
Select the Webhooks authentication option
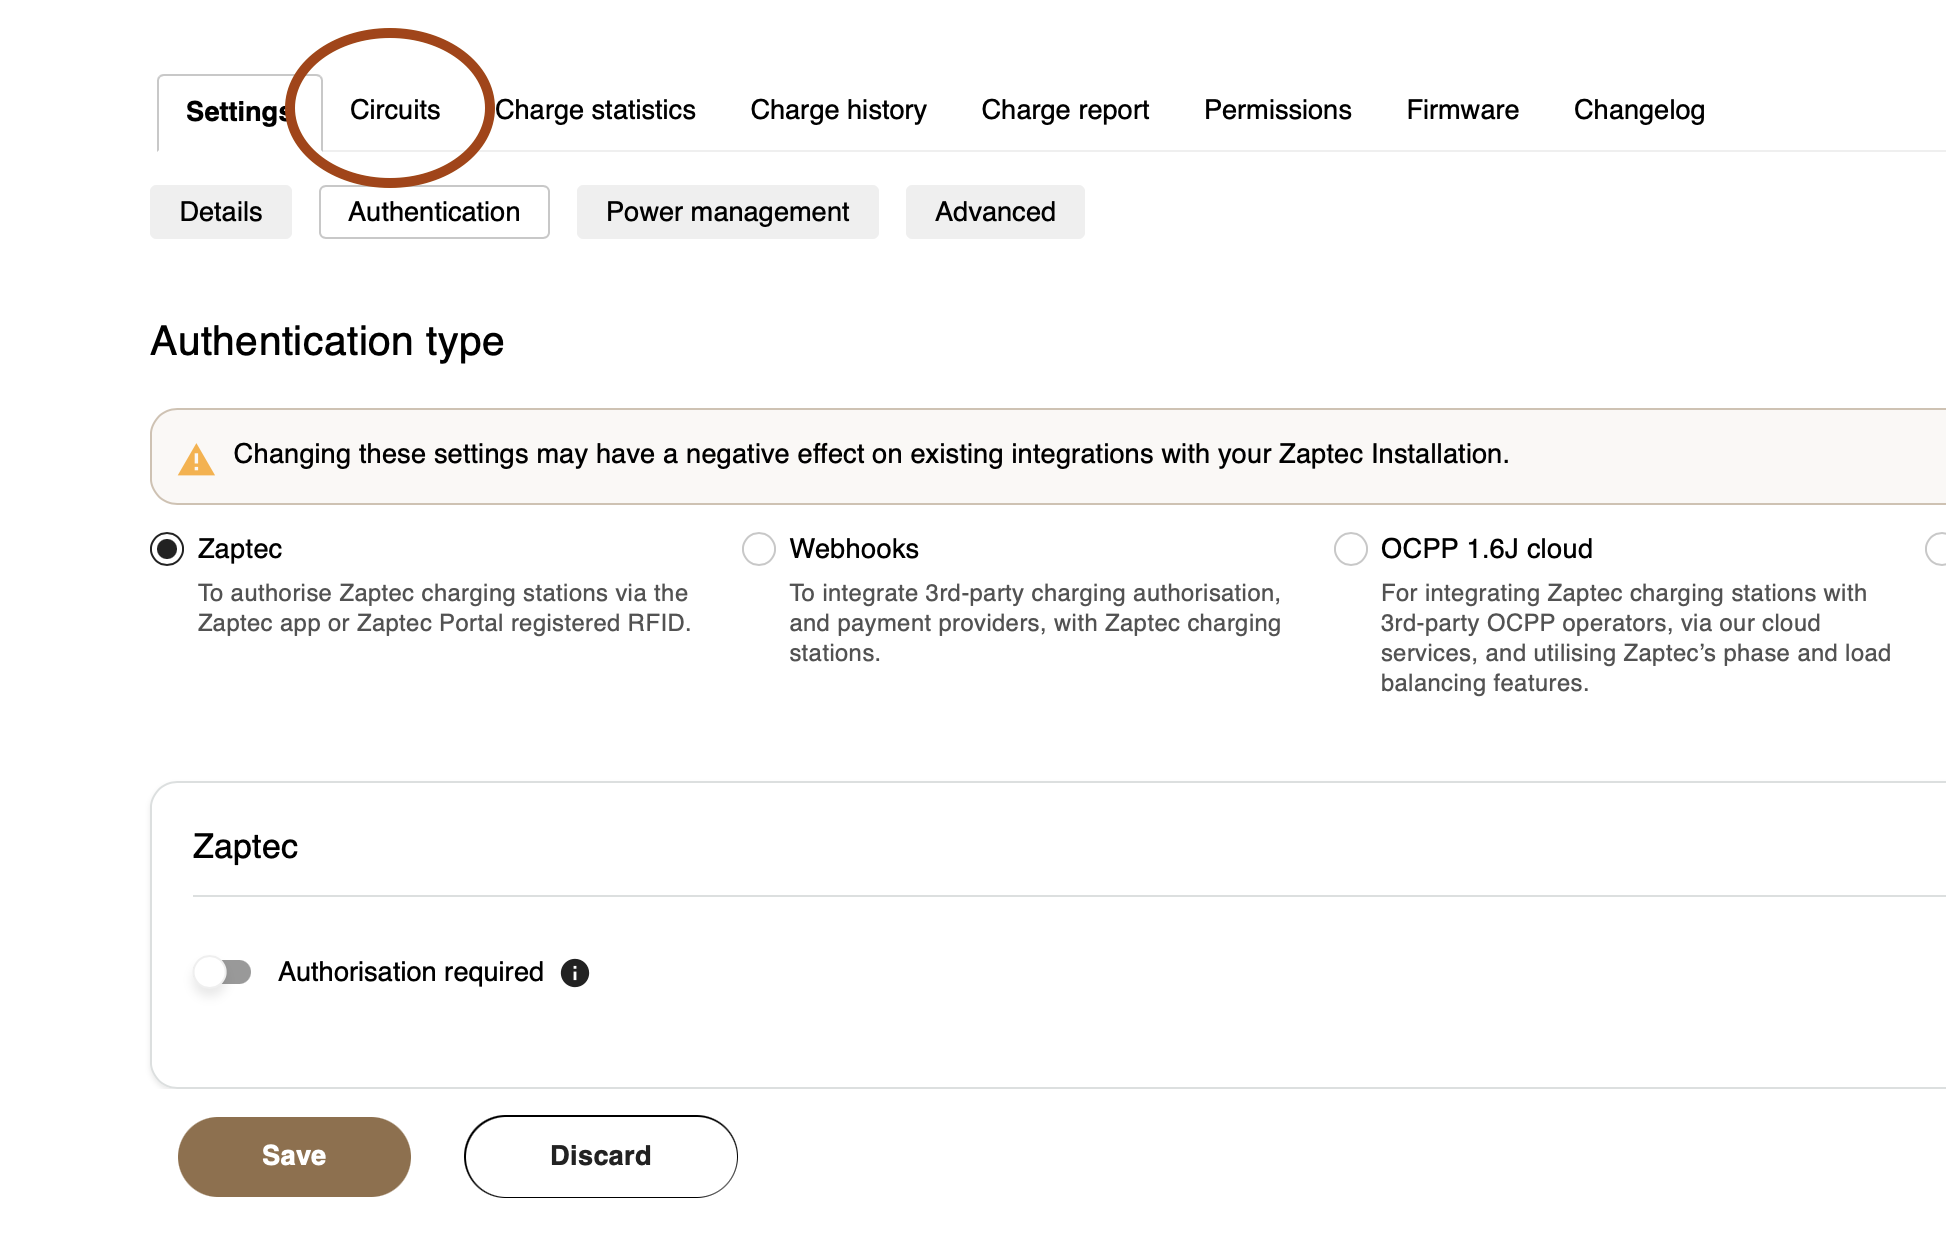pyautogui.click(x=759, y=549)
